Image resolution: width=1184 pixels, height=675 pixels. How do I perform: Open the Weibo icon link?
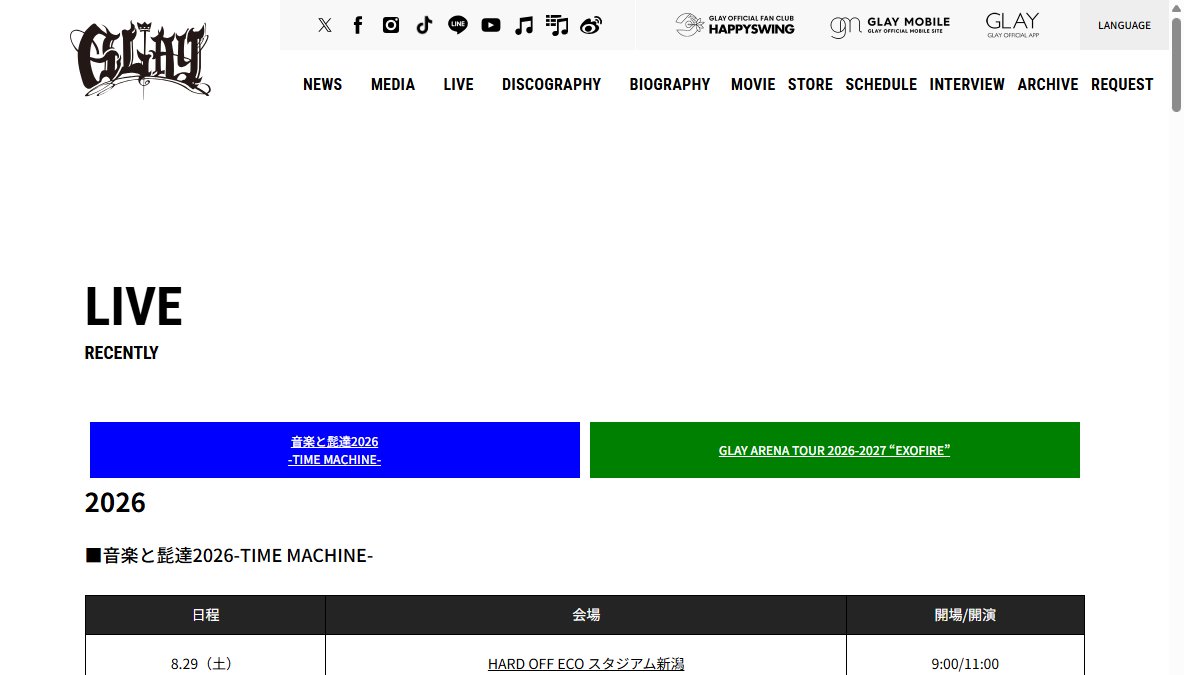click(x=590, y=26)
